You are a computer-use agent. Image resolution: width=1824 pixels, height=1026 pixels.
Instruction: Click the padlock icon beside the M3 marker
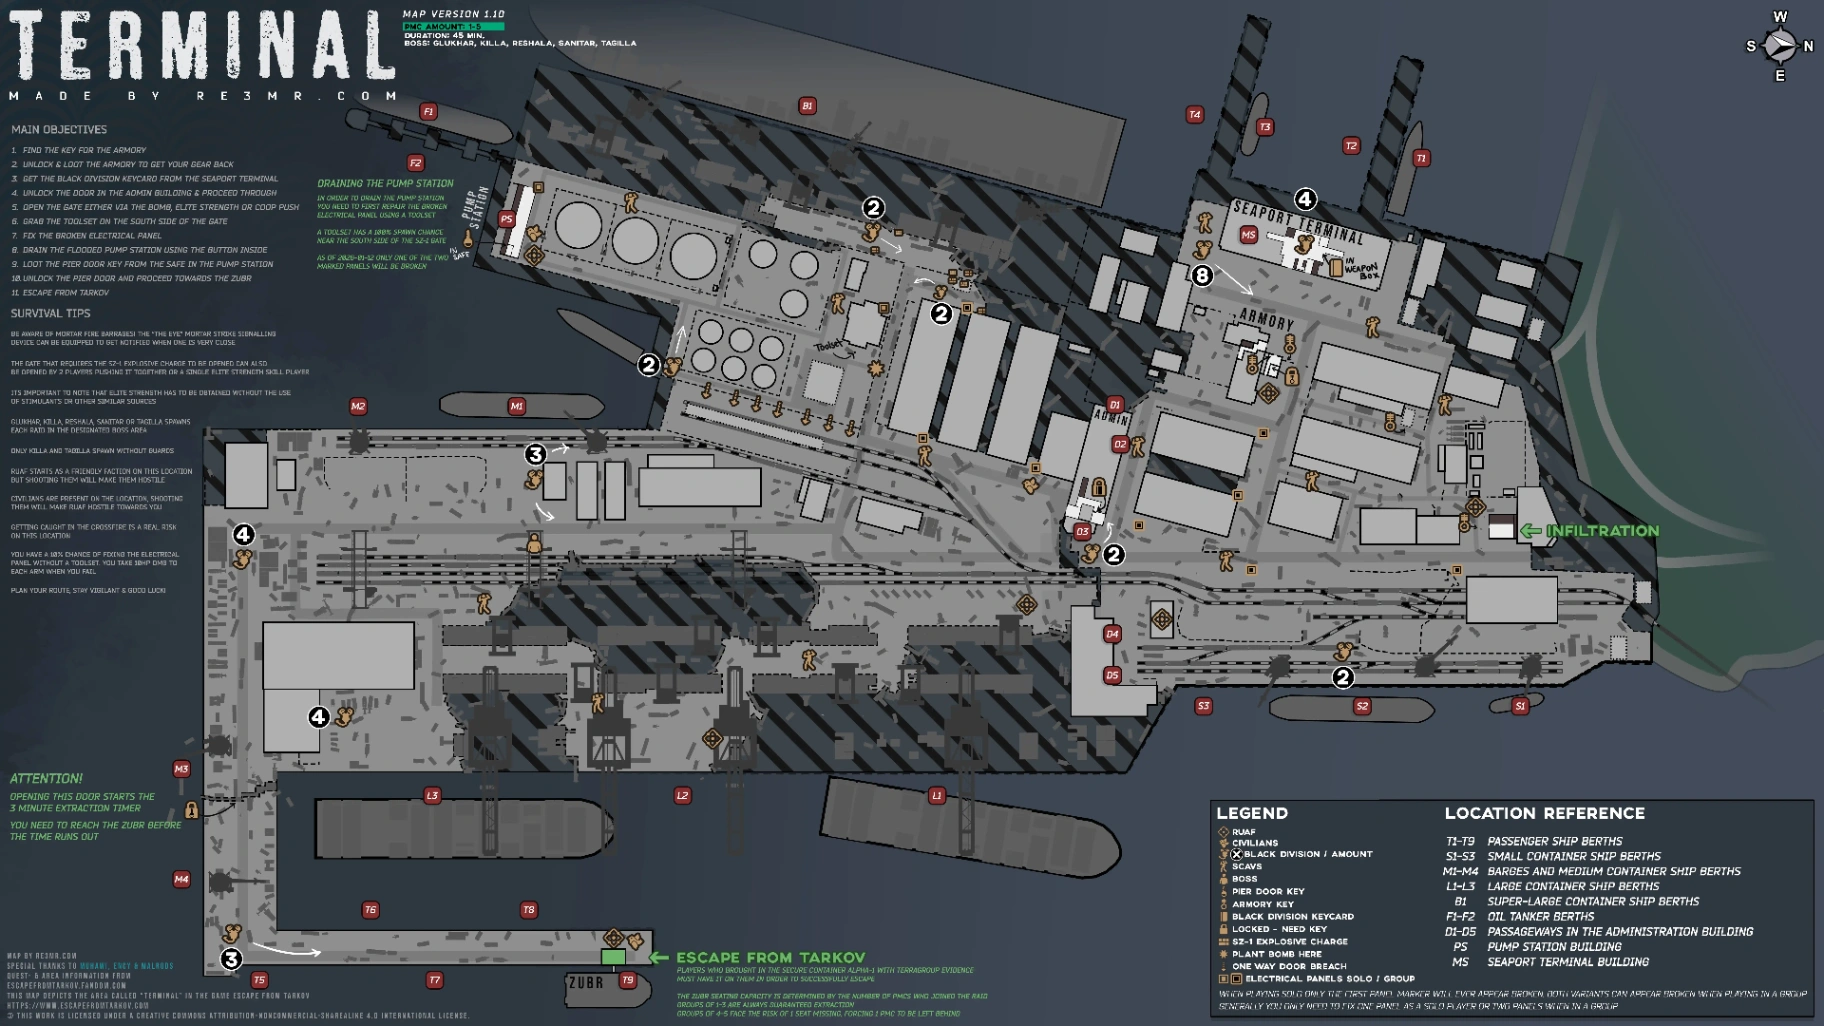(191, 809)
